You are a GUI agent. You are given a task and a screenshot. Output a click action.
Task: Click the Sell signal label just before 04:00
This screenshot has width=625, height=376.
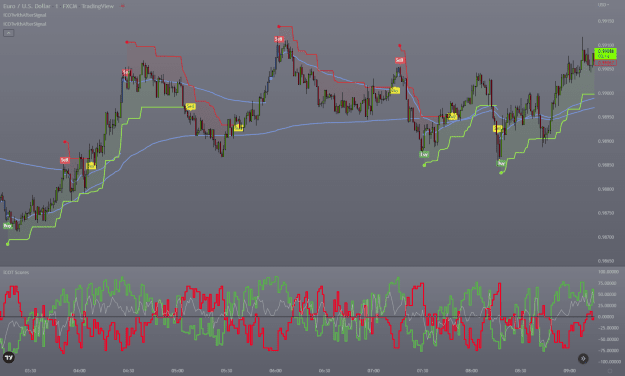(65, 160)
